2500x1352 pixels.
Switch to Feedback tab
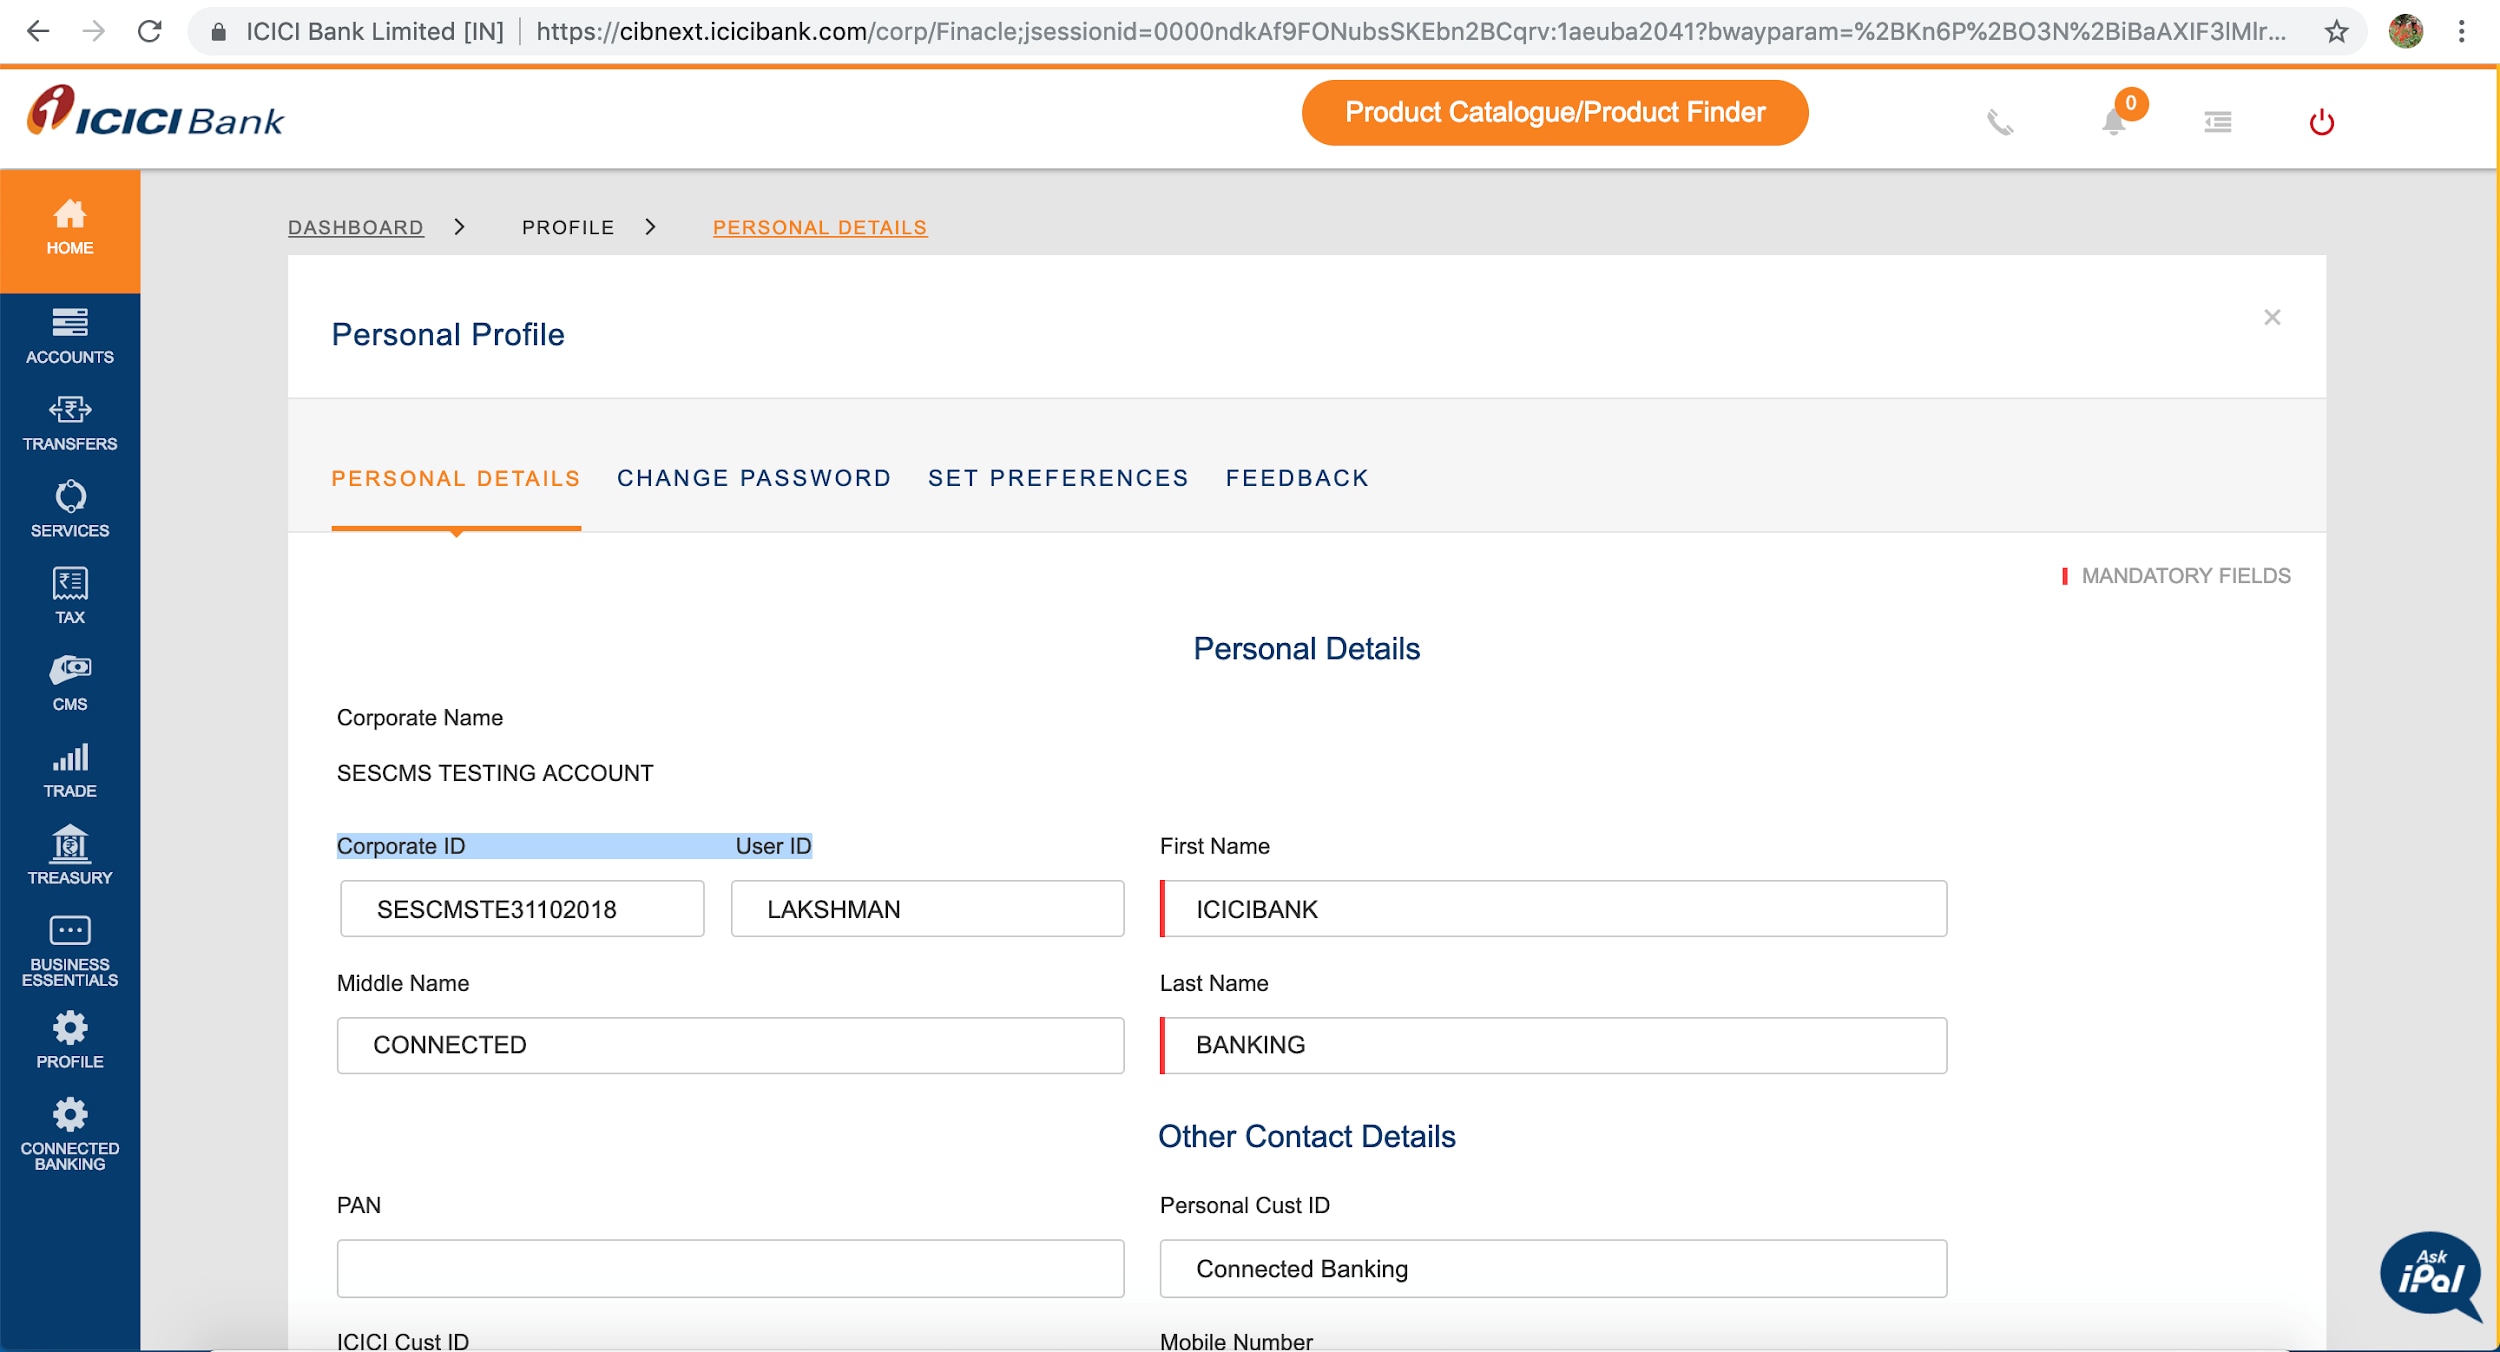pyautogui.click(x=1297, y=478)
